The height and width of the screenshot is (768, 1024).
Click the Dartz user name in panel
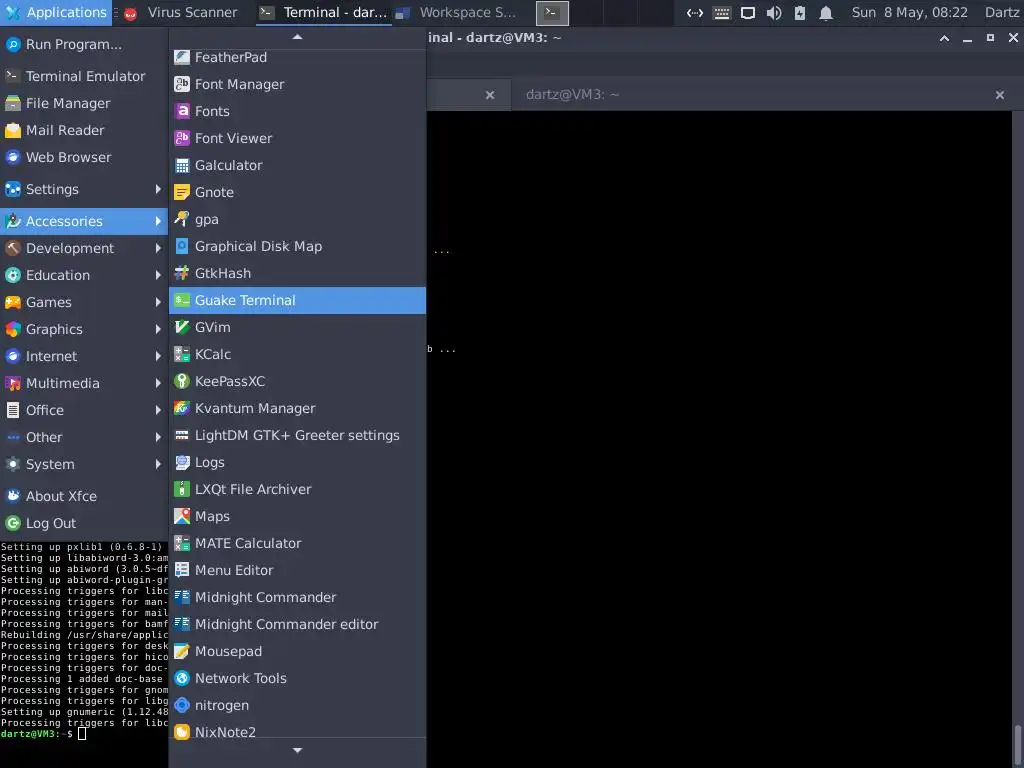[x=1002, y=12]
